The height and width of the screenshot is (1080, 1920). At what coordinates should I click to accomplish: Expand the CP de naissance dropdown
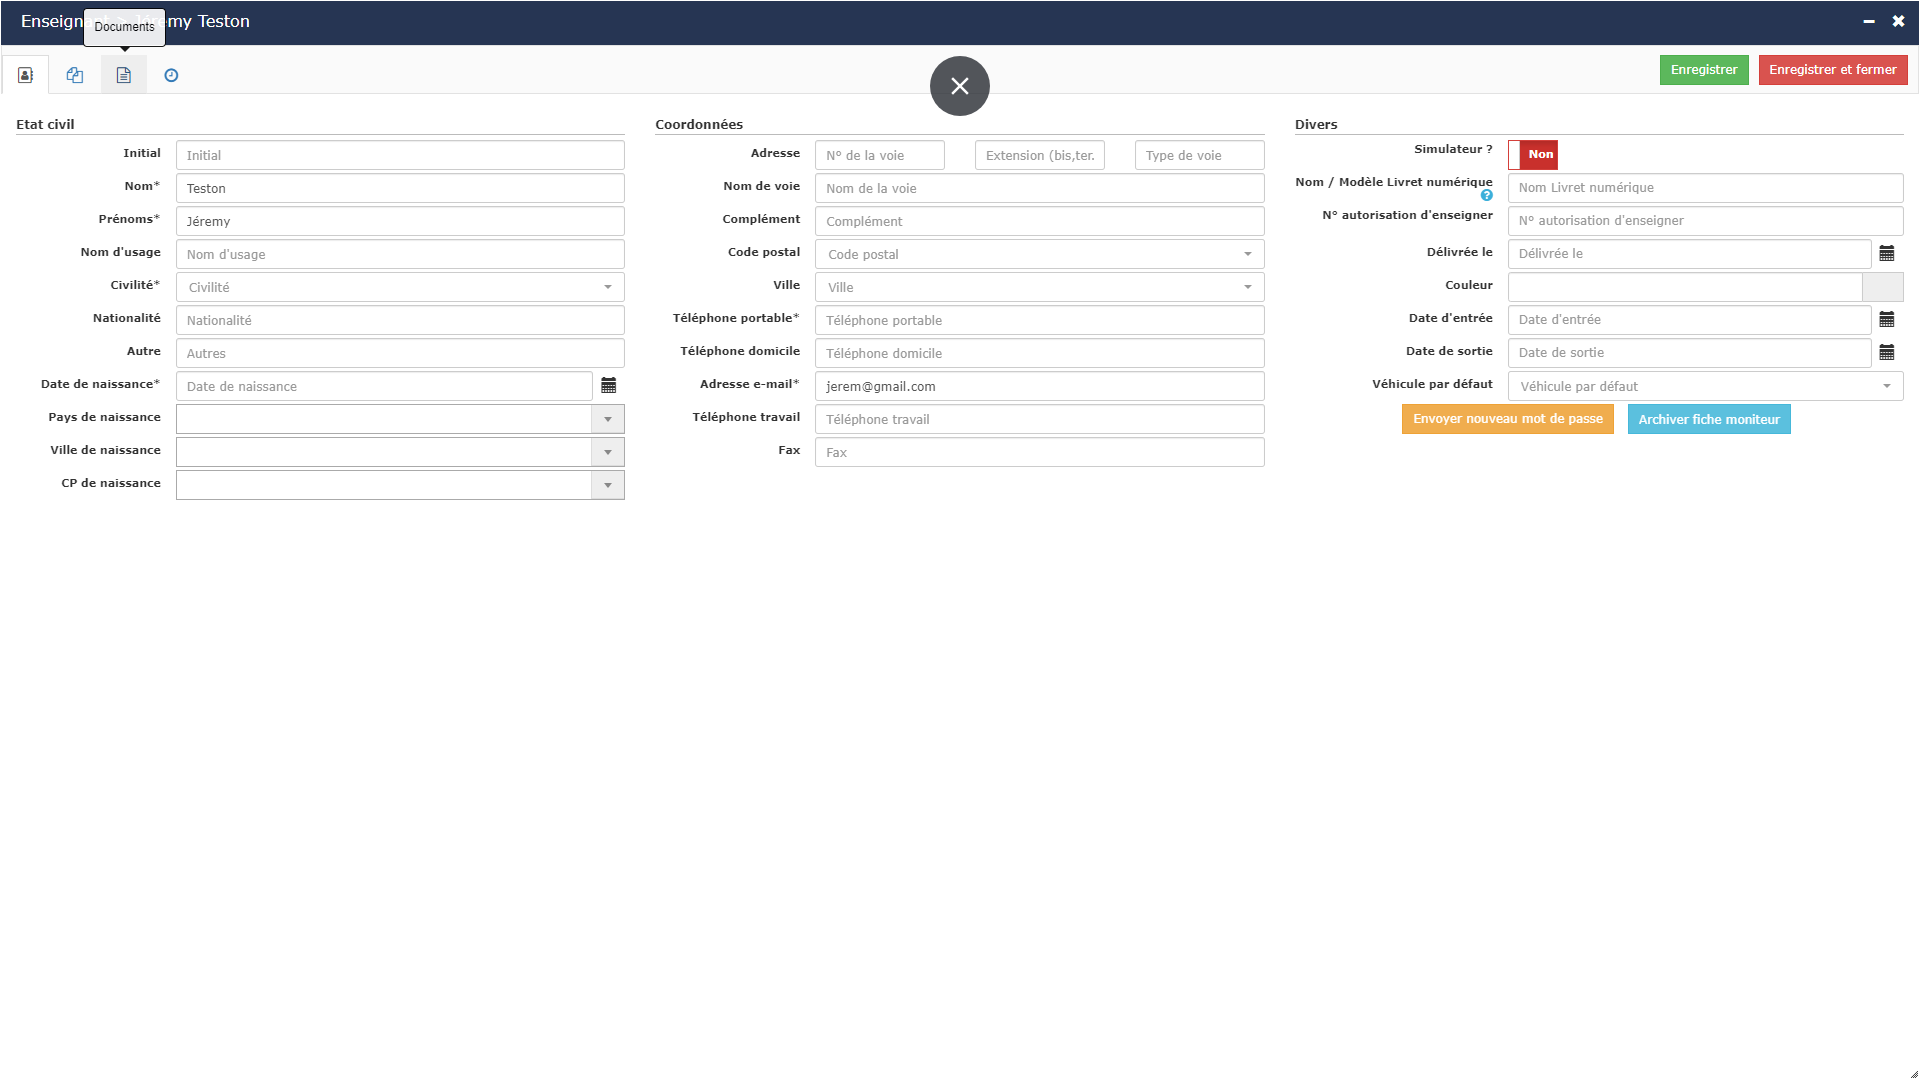tap(608, 485)
